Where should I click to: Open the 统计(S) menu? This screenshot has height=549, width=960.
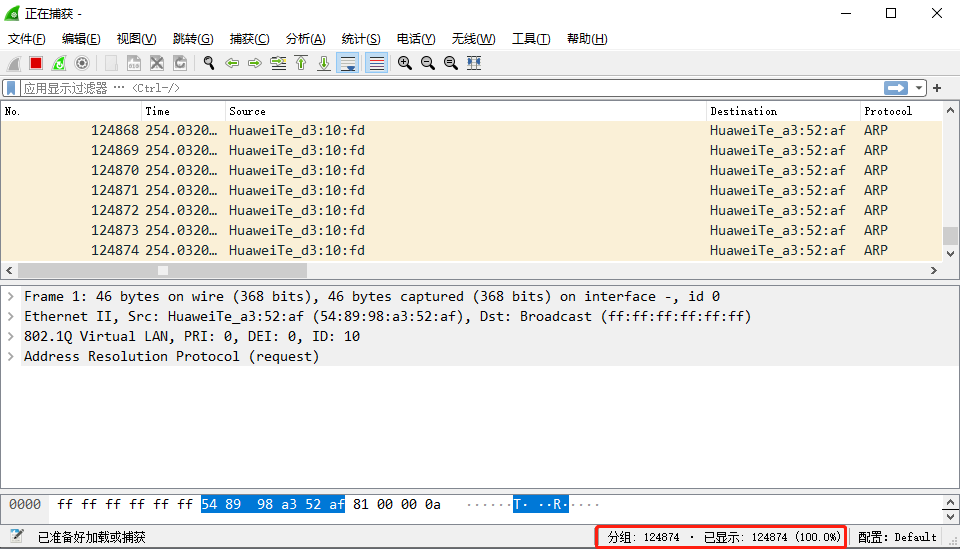click(x=361, y=39)
